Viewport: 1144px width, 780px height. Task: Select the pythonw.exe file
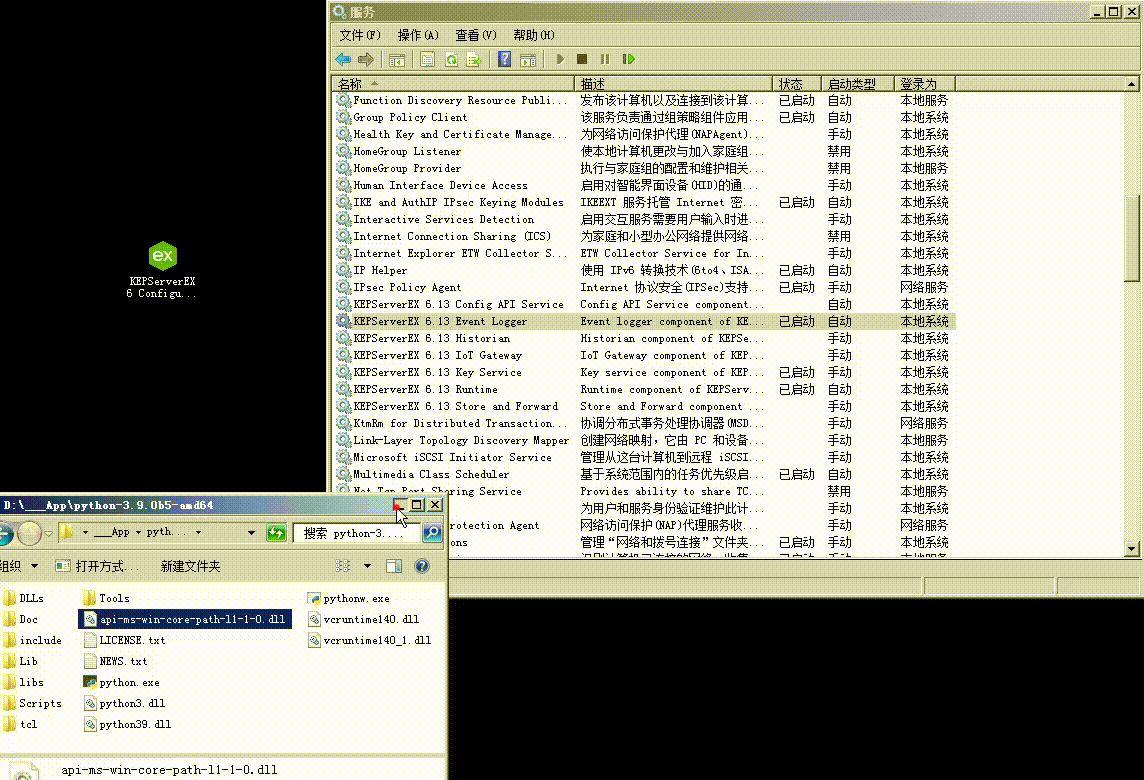pyautogui.click(x=349, y=598)
